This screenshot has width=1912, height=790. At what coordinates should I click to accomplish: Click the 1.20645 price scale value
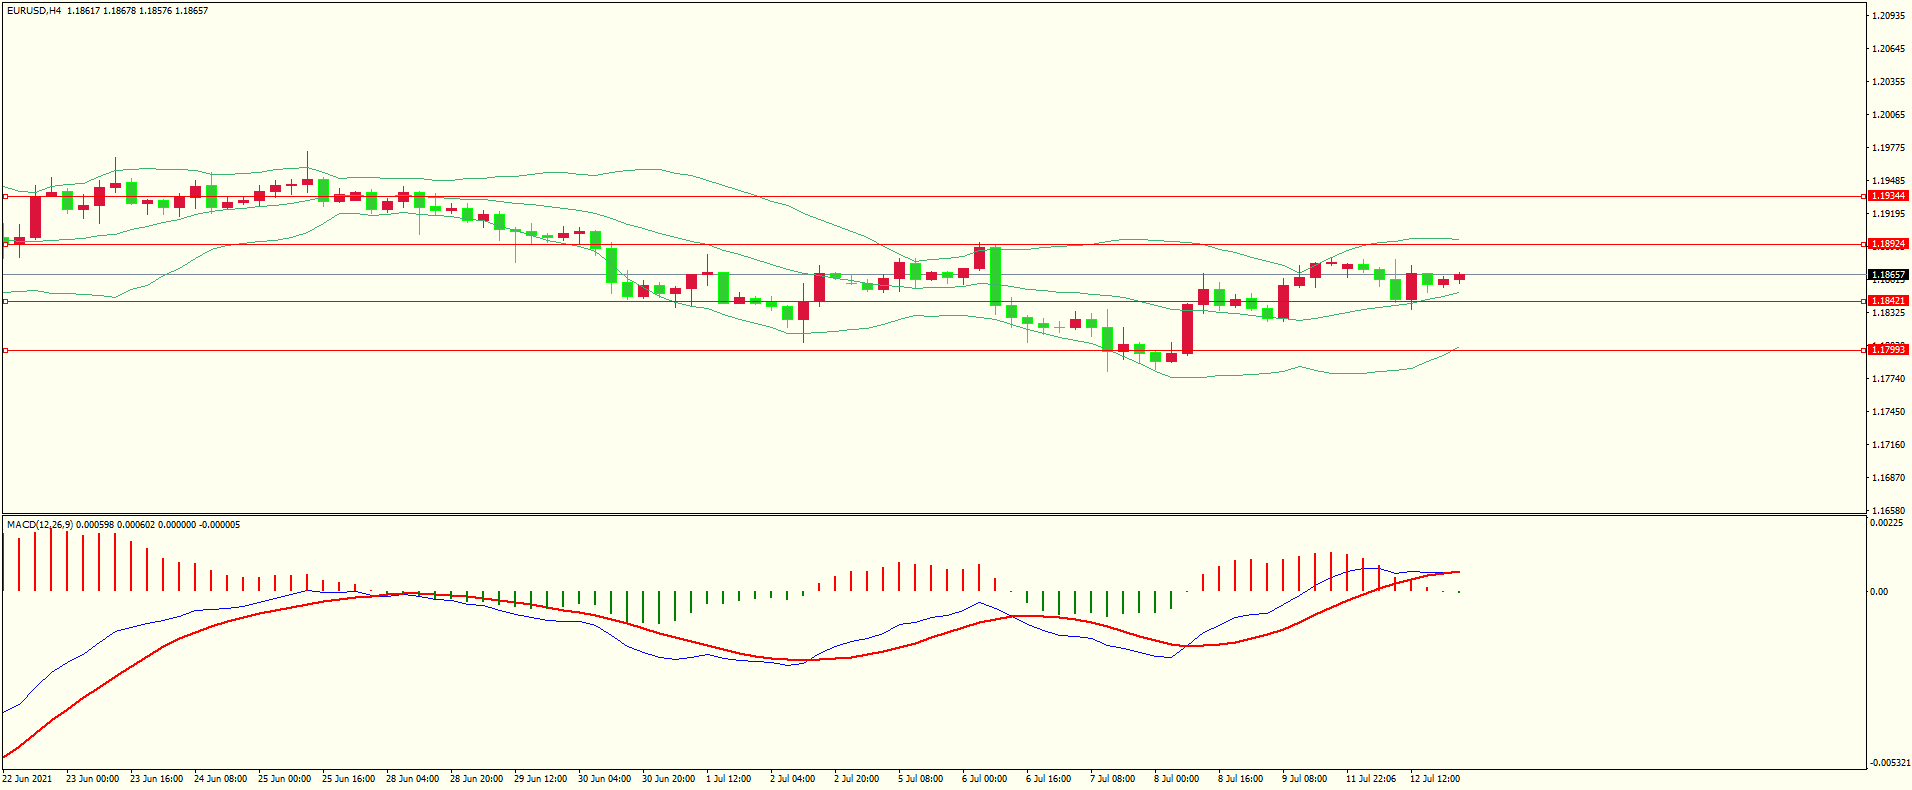tap(1888, 49)
